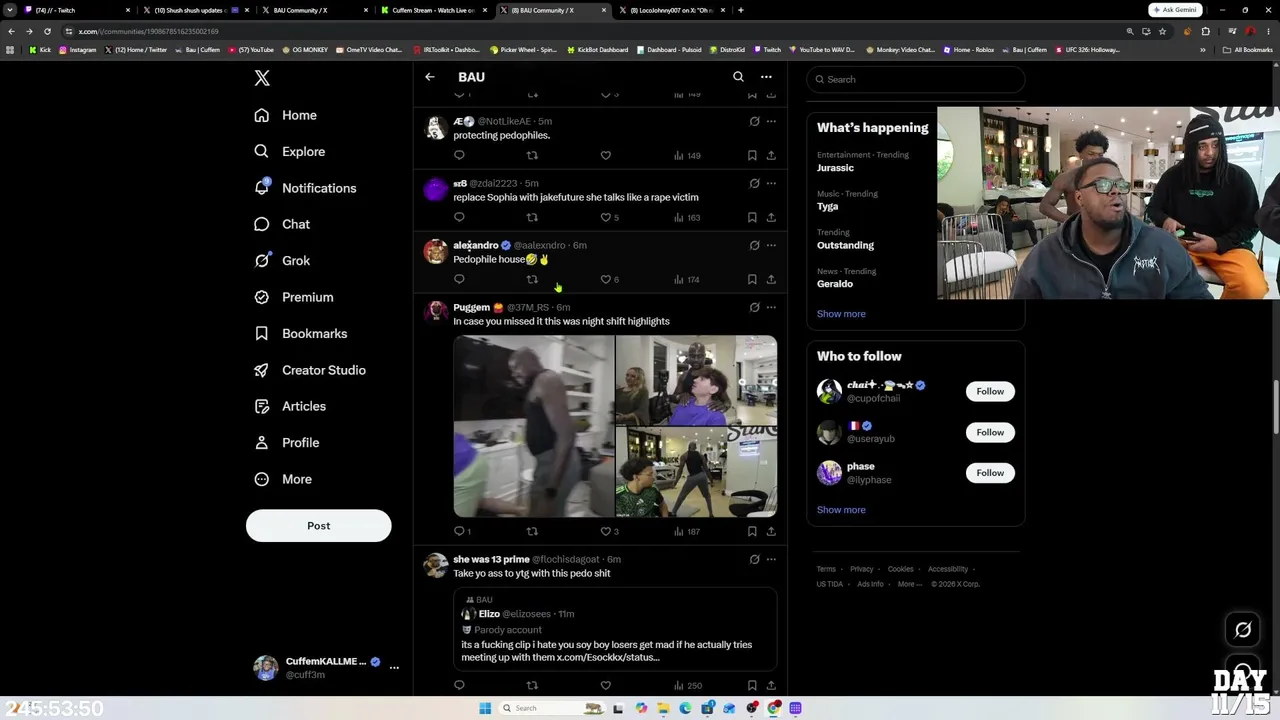Viewport: 1280px width, 720px height.
Task: Open the three-dot menu on Puggem's post
Action: point(771,307)
